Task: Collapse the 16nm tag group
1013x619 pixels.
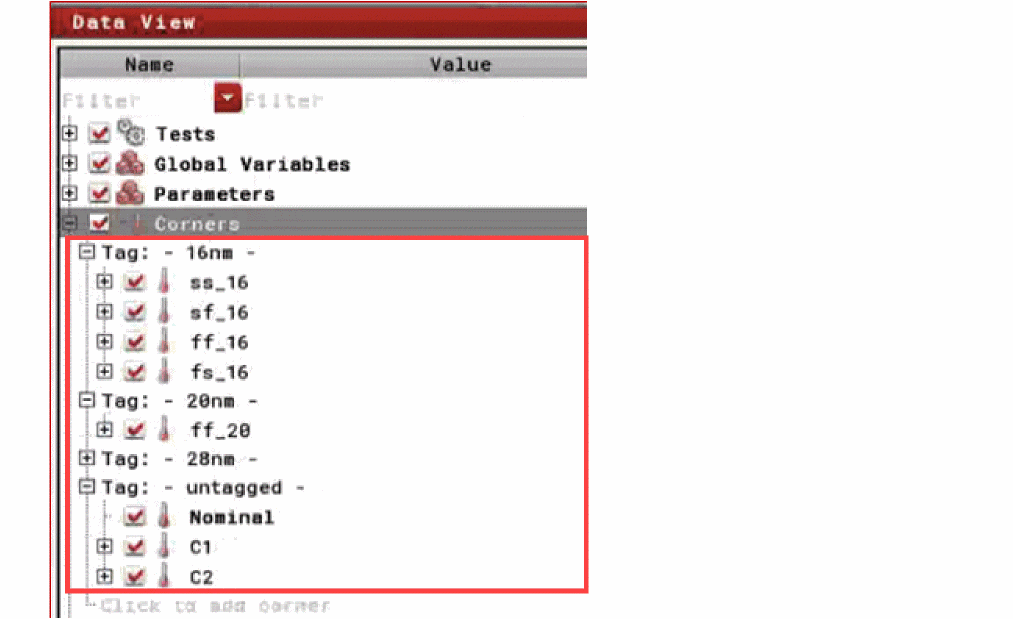Action: tap(87, 251)
